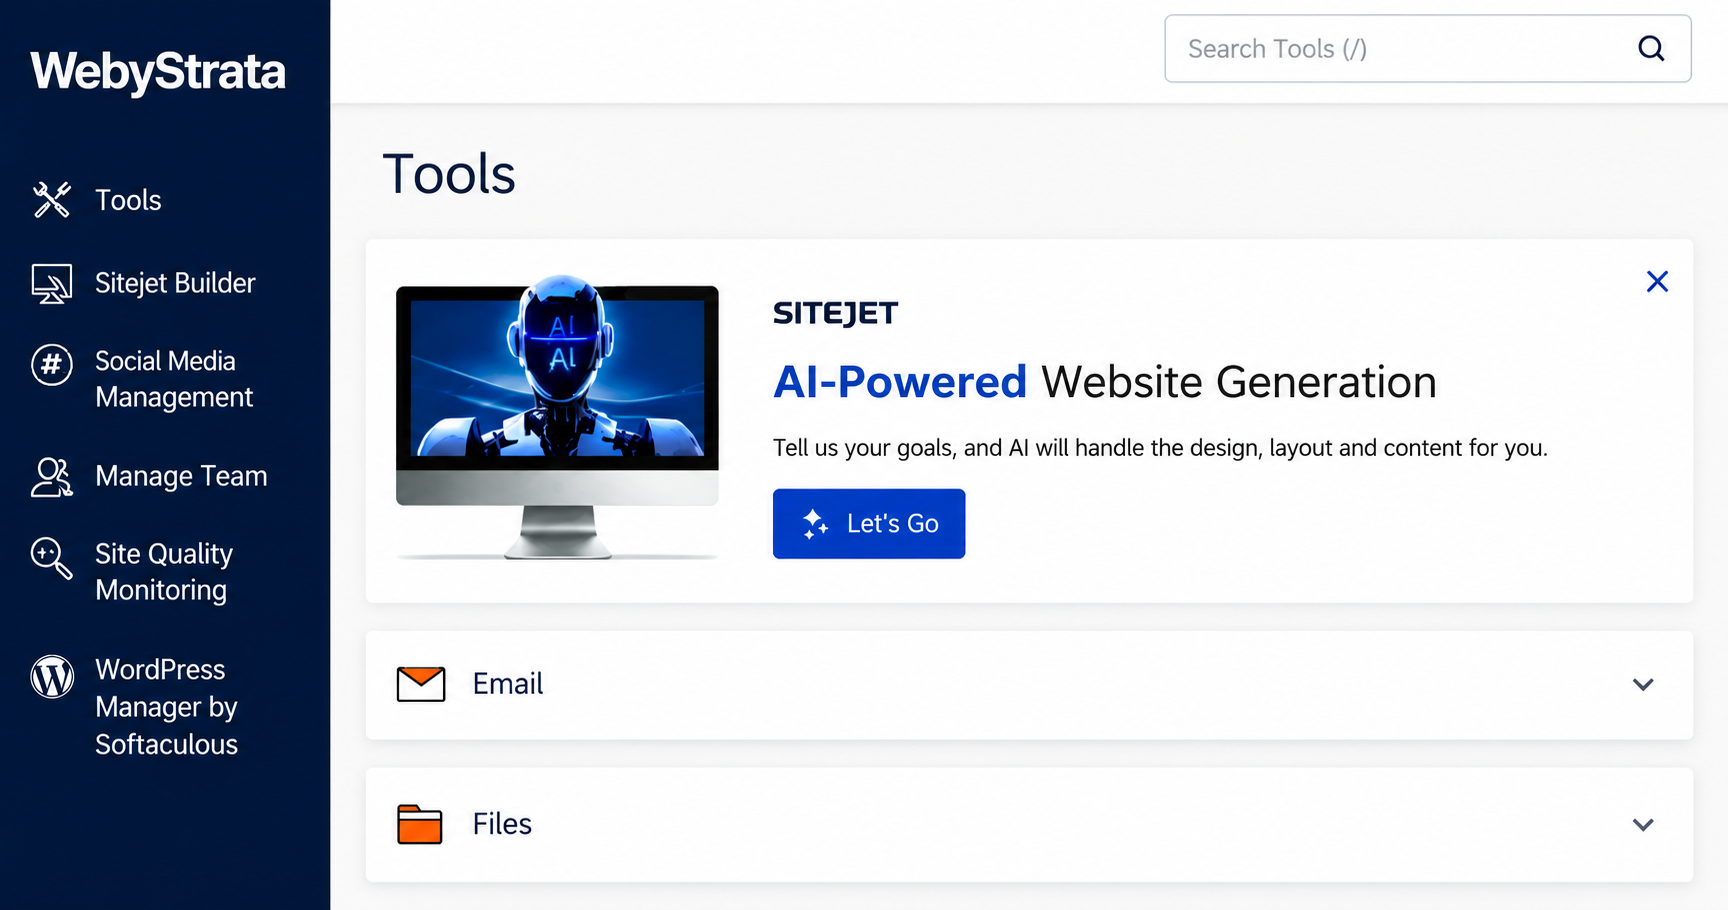Click the Site Quality magnifier icon
This screenshot has width=1728, height=910.
51,558
